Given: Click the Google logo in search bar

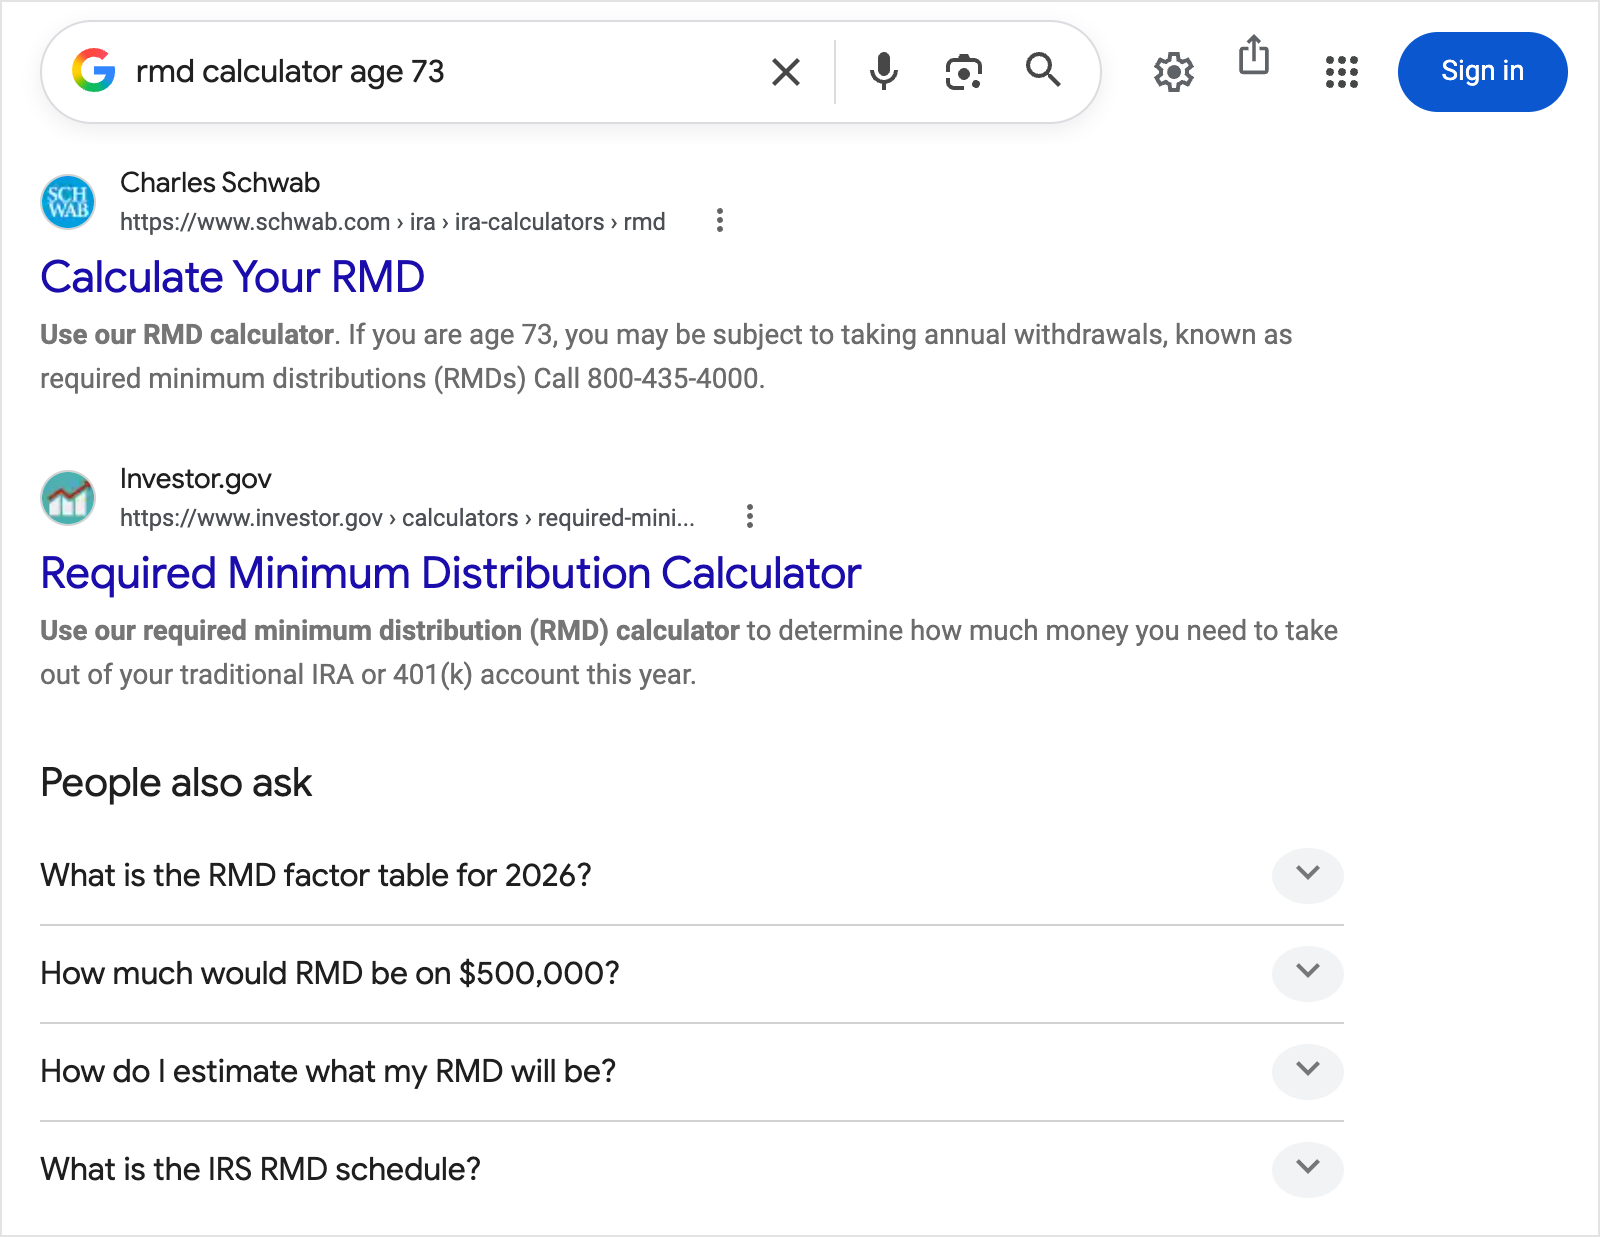Looking at the screenshot, I should [x=94, y=71].
